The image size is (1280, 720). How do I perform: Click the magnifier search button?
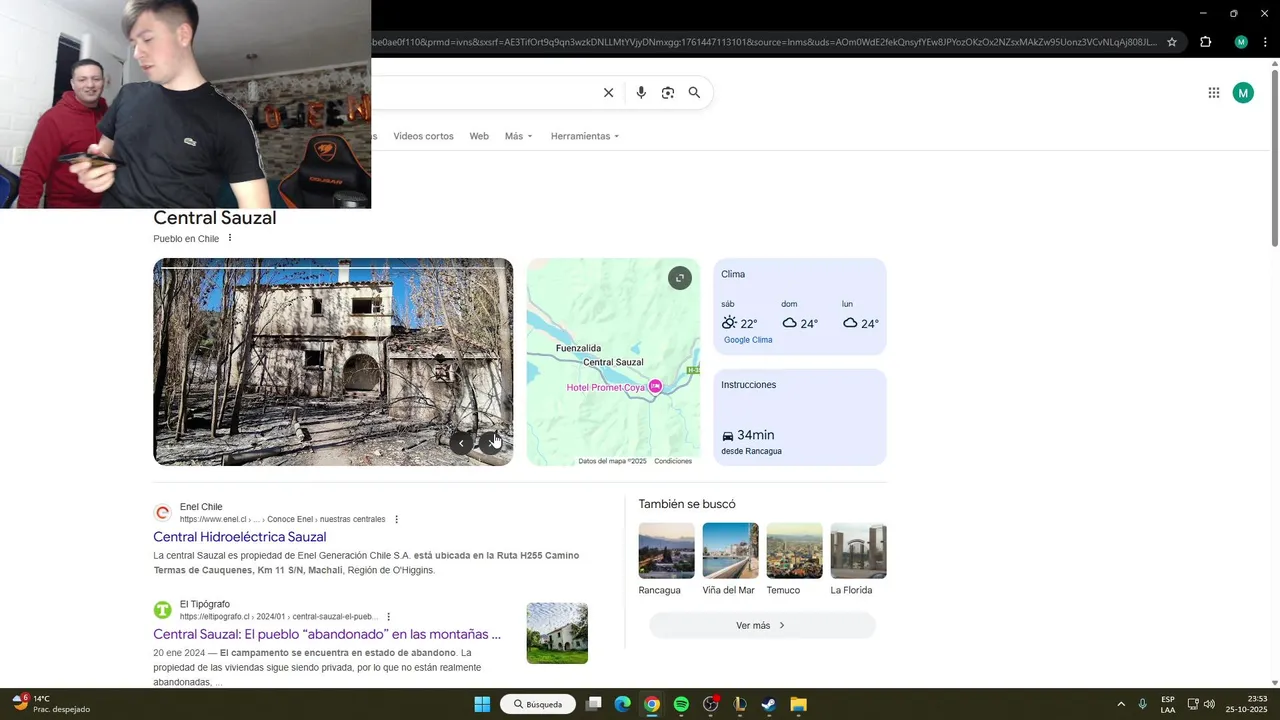pos(694,93)
